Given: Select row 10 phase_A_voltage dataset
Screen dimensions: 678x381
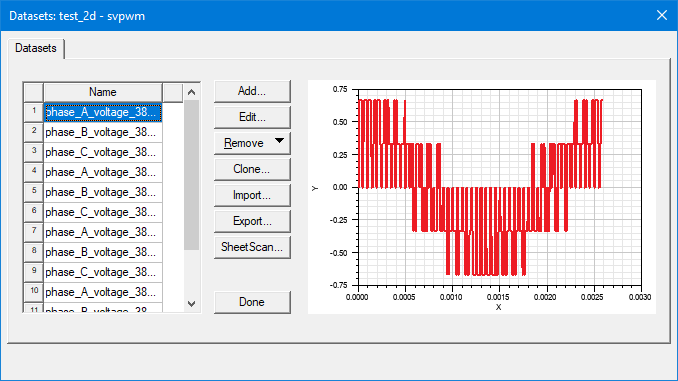Looking at the screenshot, I should pos(103,292).
